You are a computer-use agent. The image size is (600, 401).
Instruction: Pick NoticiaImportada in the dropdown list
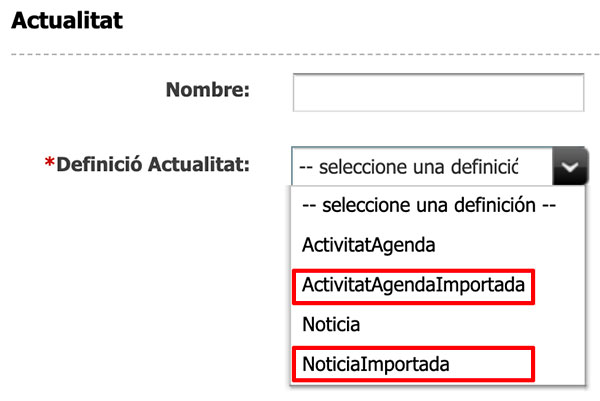[376, 365]
